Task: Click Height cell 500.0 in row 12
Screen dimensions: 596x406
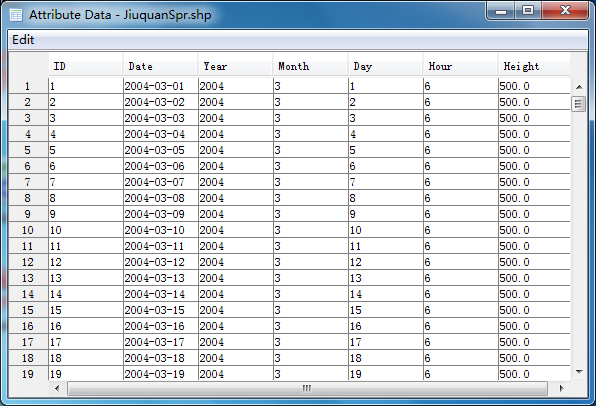Action: pos(534,262)
